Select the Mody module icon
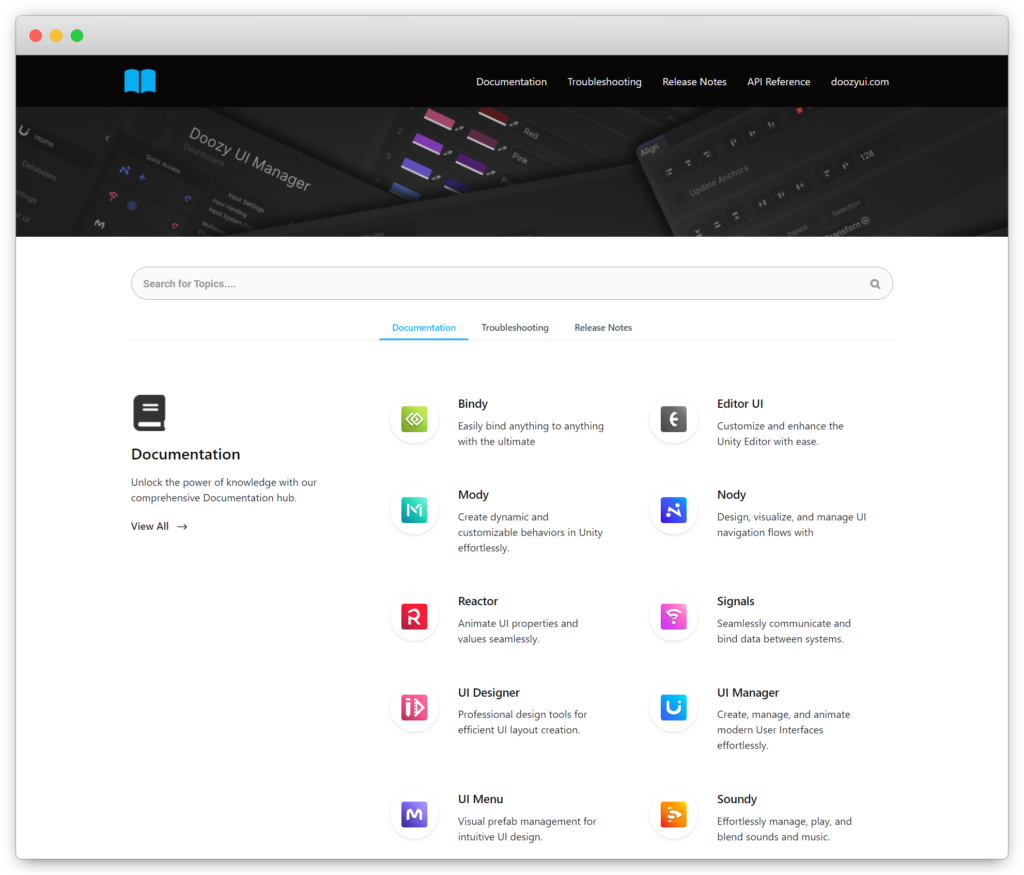 [x=414, y=510]
